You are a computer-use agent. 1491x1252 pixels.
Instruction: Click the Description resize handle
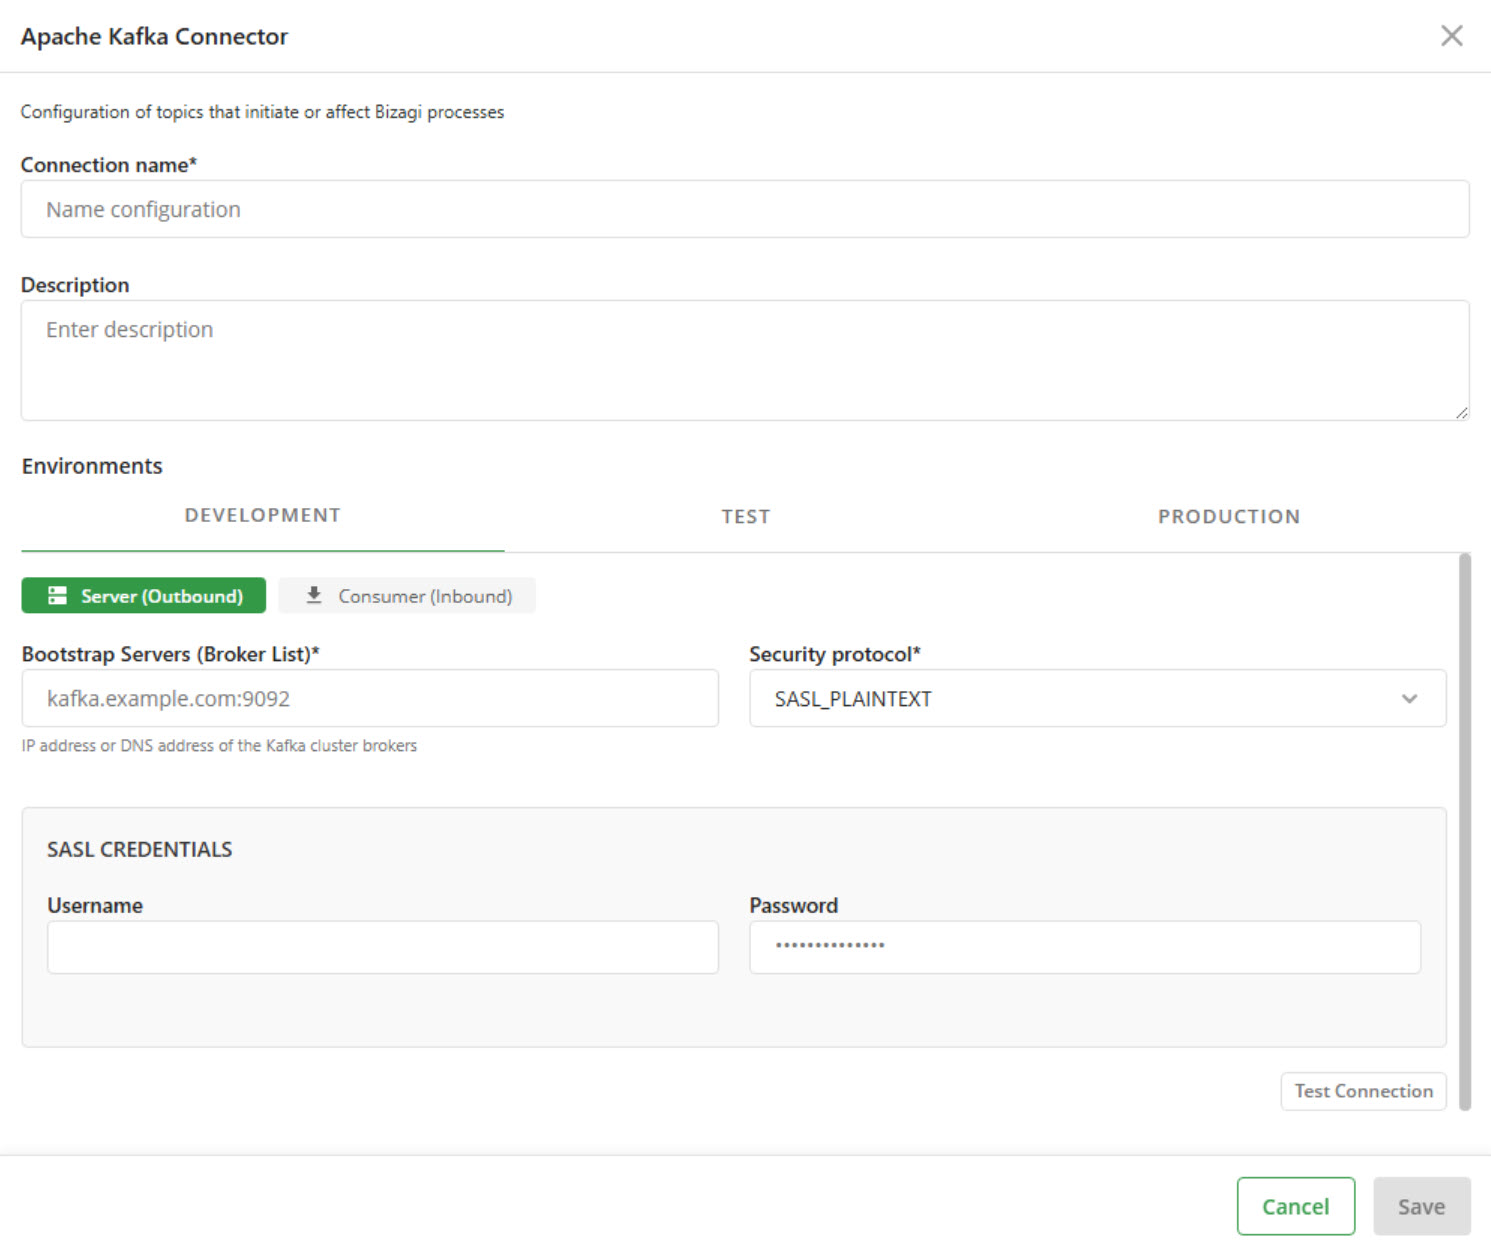[x=1462, y=412]
